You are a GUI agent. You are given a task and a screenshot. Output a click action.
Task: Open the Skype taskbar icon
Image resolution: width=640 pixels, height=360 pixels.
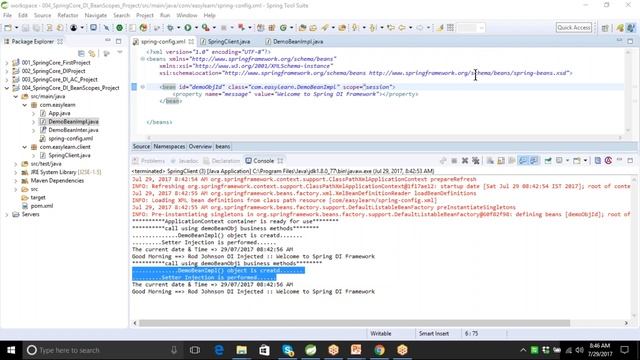coord(288,350)
